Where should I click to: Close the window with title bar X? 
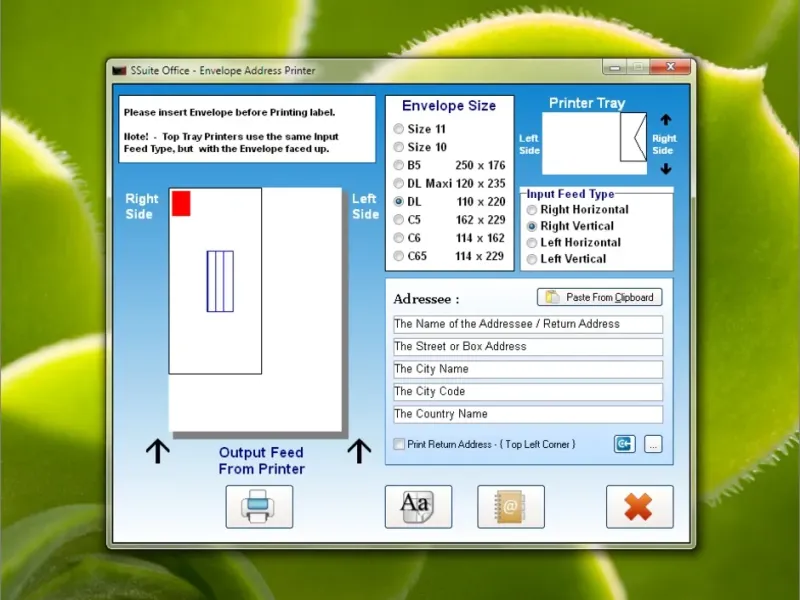(670, 67)
